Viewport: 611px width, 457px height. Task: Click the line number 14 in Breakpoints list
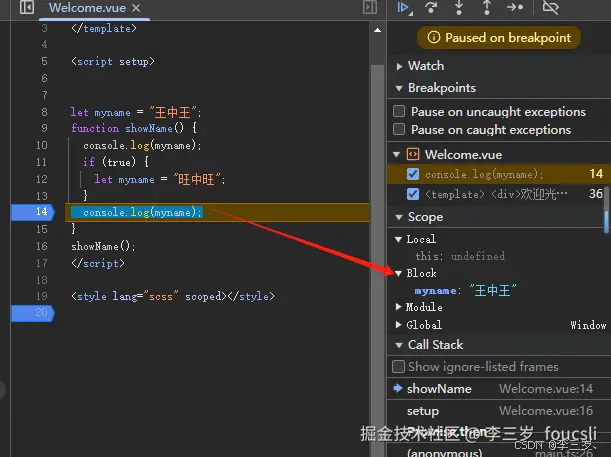point(596,174)
